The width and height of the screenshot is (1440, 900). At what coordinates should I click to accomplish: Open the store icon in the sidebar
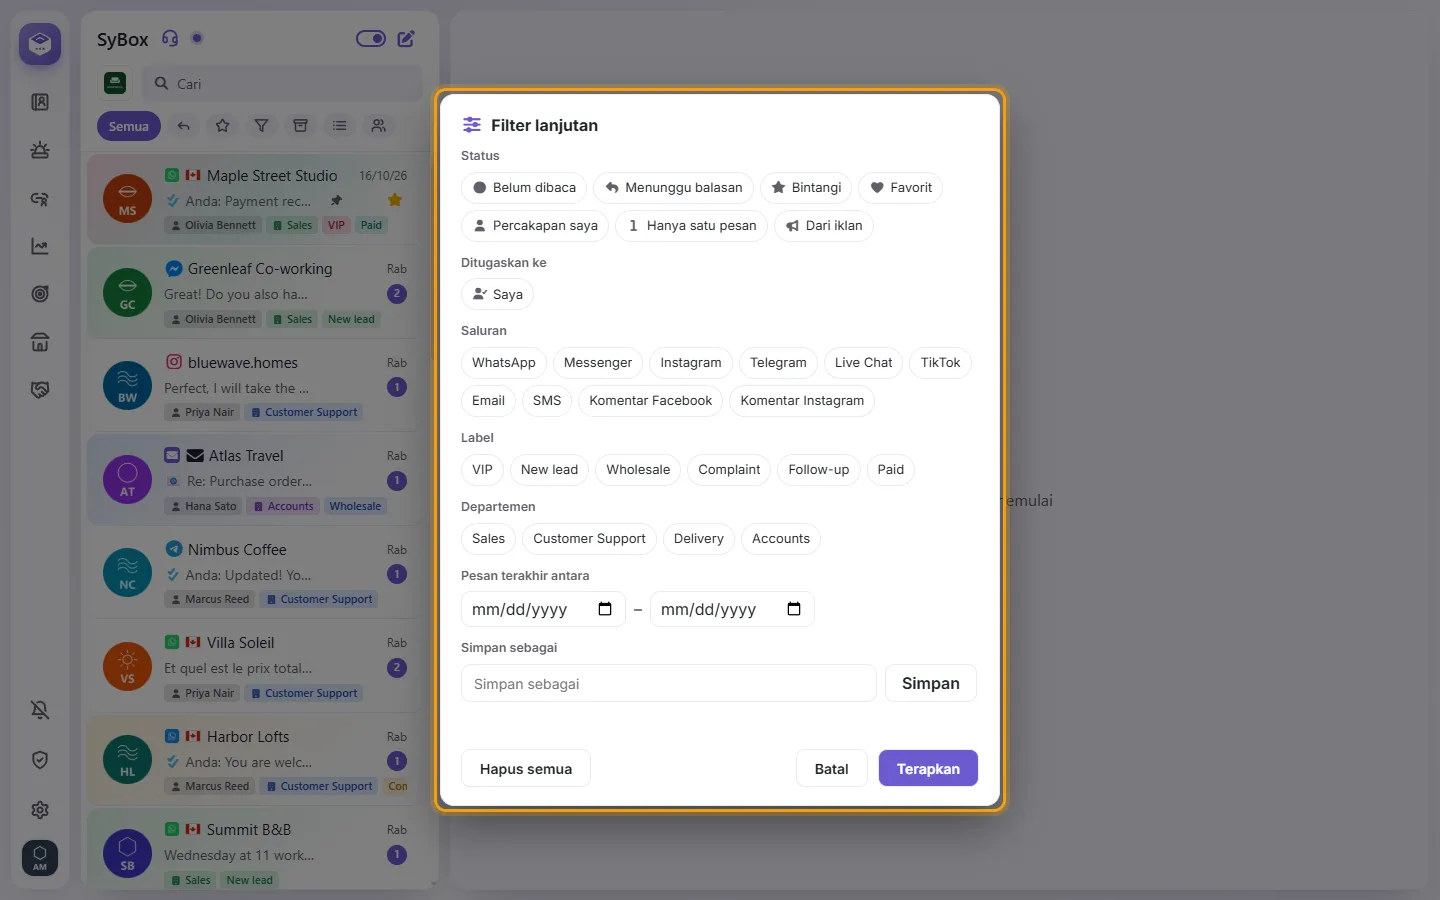pos(40,342)
